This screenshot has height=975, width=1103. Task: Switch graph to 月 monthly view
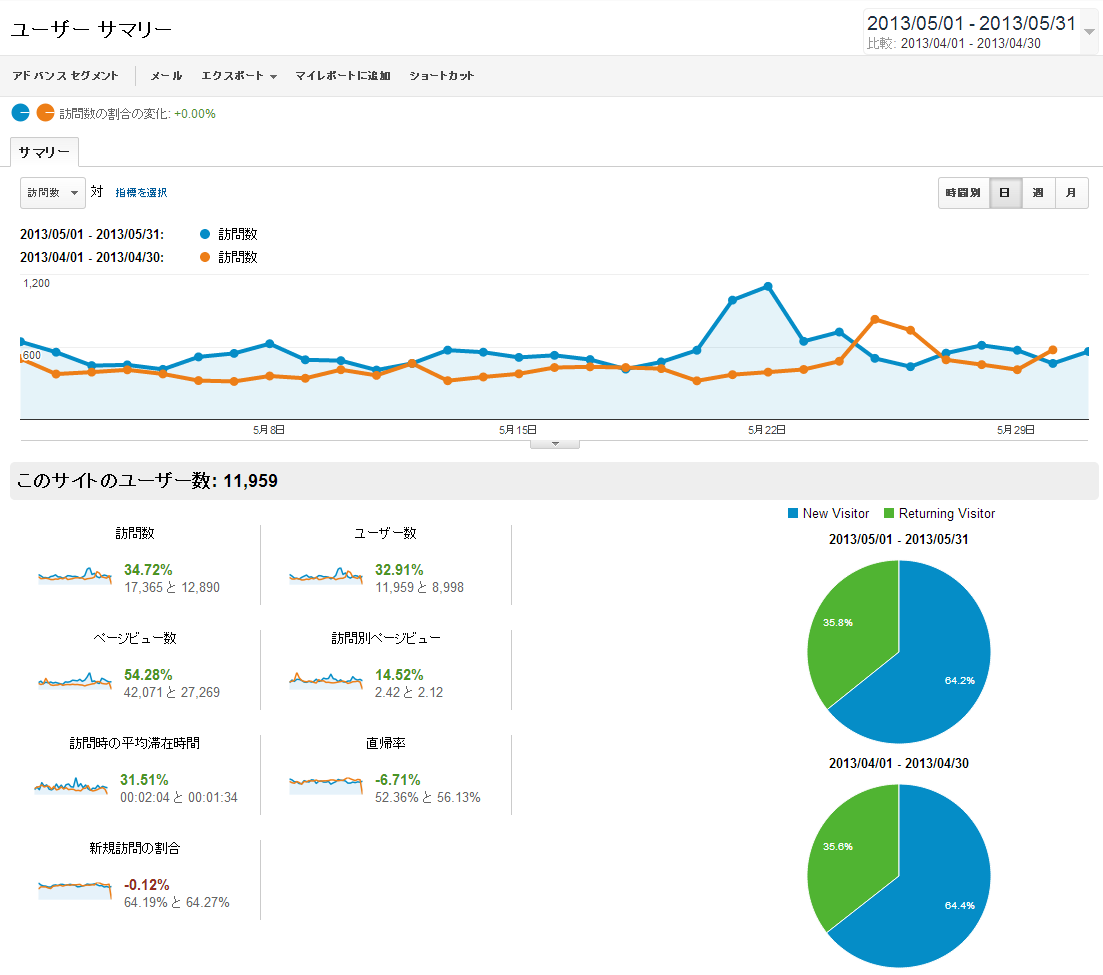[x=1071, y=193]
